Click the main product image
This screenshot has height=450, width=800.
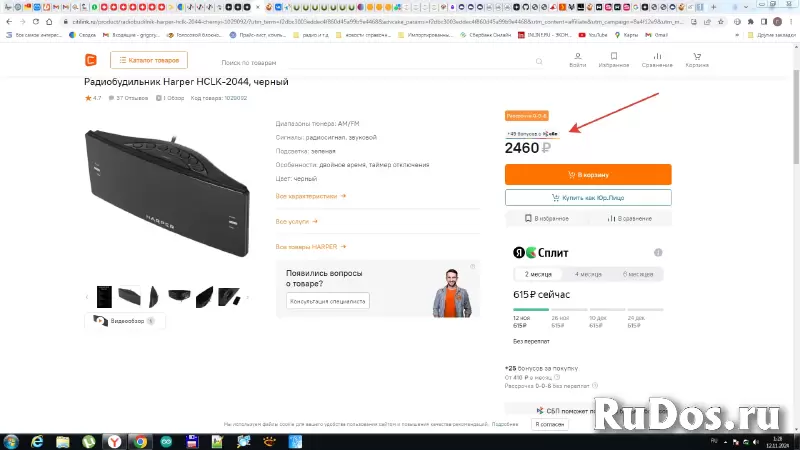[x=167, y=193]
